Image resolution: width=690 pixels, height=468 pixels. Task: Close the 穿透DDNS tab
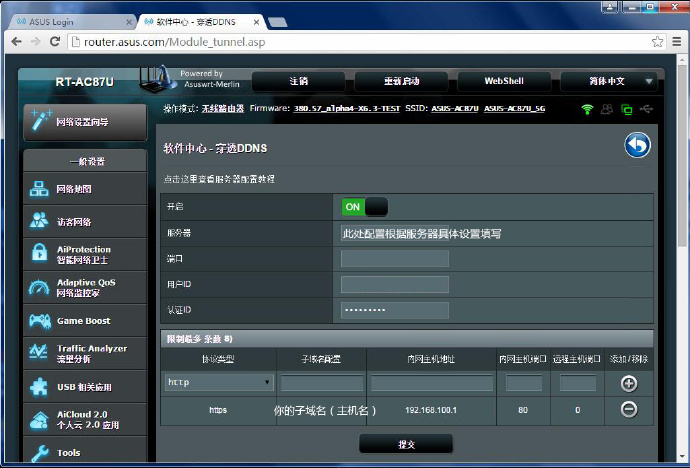pyautogui.click(x=257, y=22)
